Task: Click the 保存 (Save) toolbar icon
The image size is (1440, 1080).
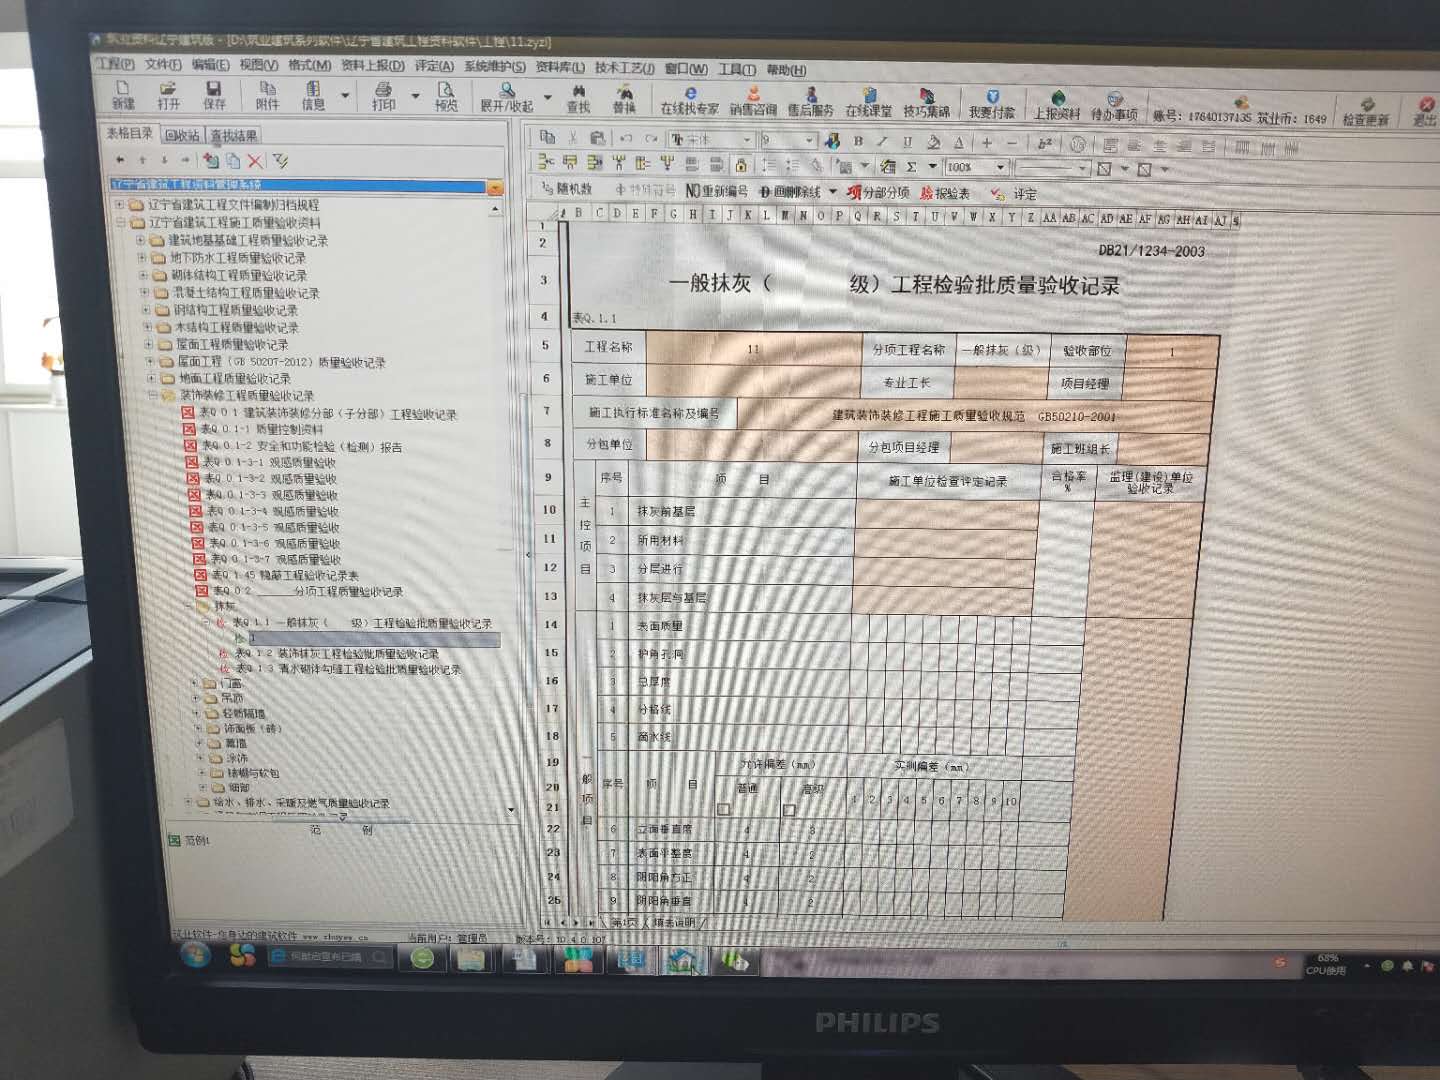Action: coord(214,96)
